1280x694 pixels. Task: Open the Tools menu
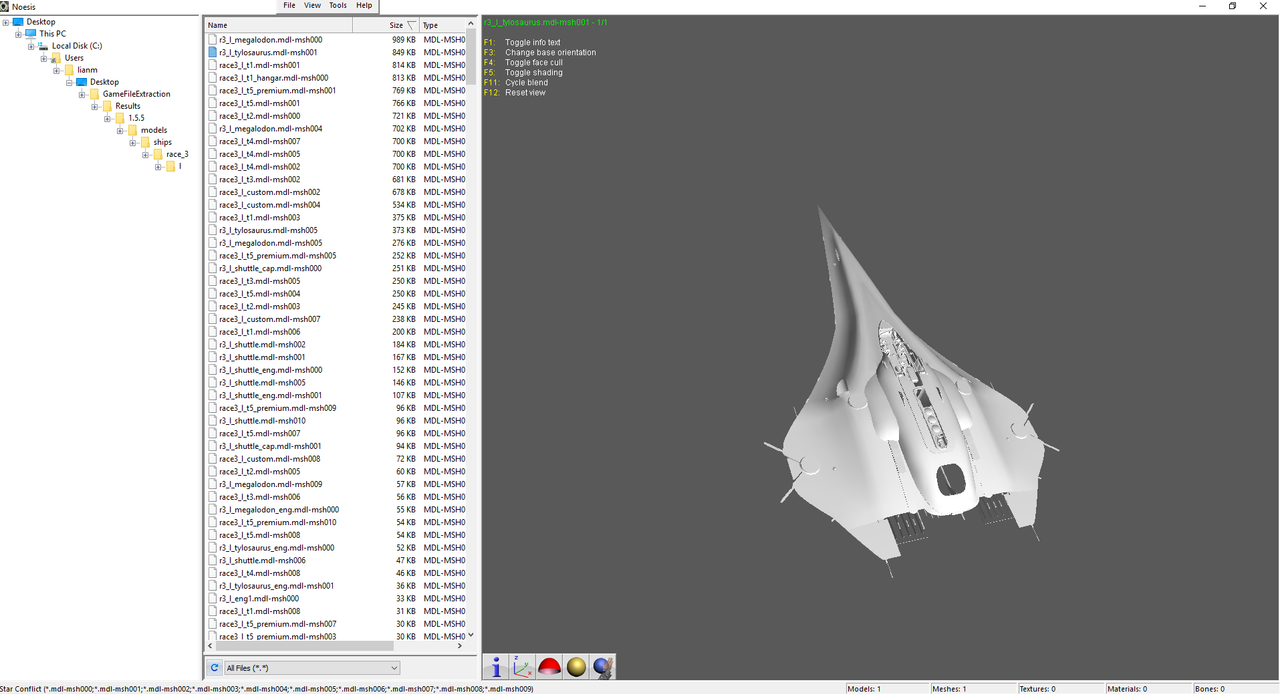tap(338, 6)
